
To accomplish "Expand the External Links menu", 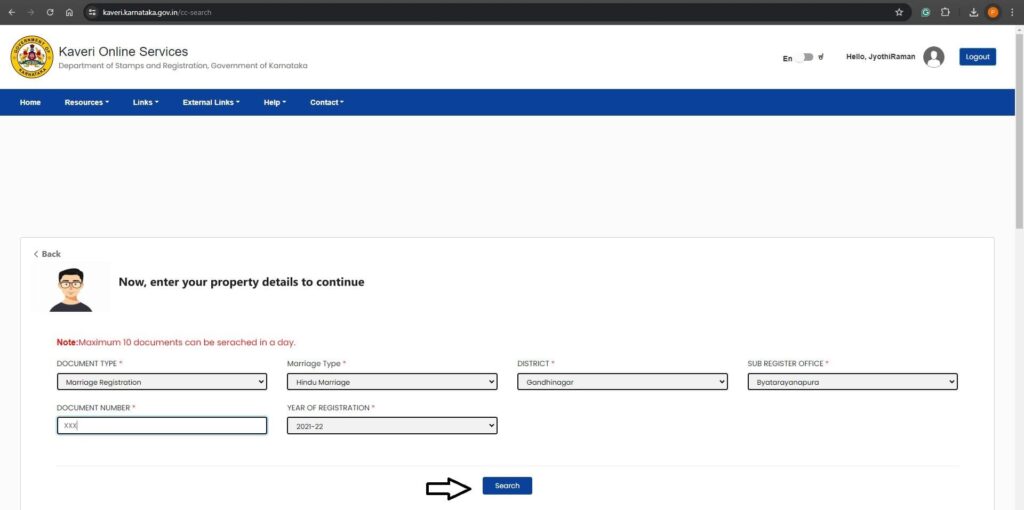I will tap(211, 103).
